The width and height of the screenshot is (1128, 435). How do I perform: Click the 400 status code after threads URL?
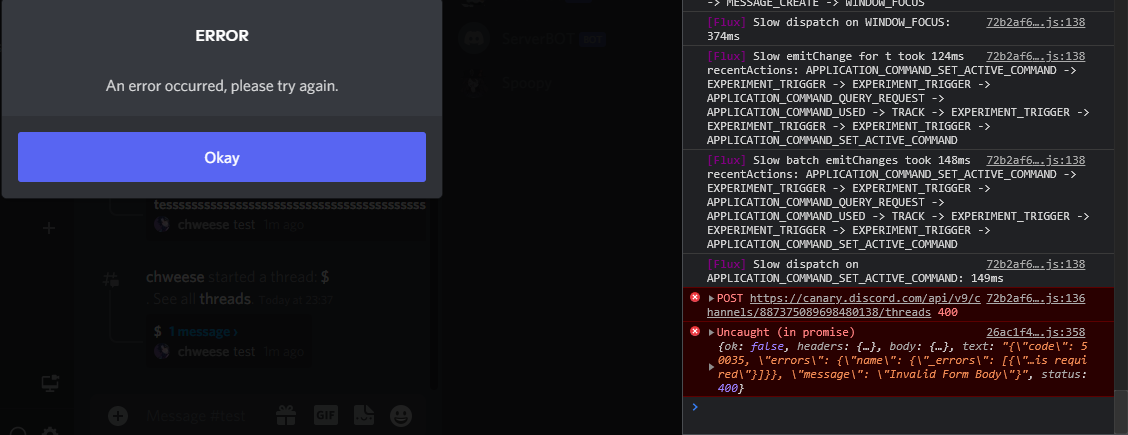point(947,313)
